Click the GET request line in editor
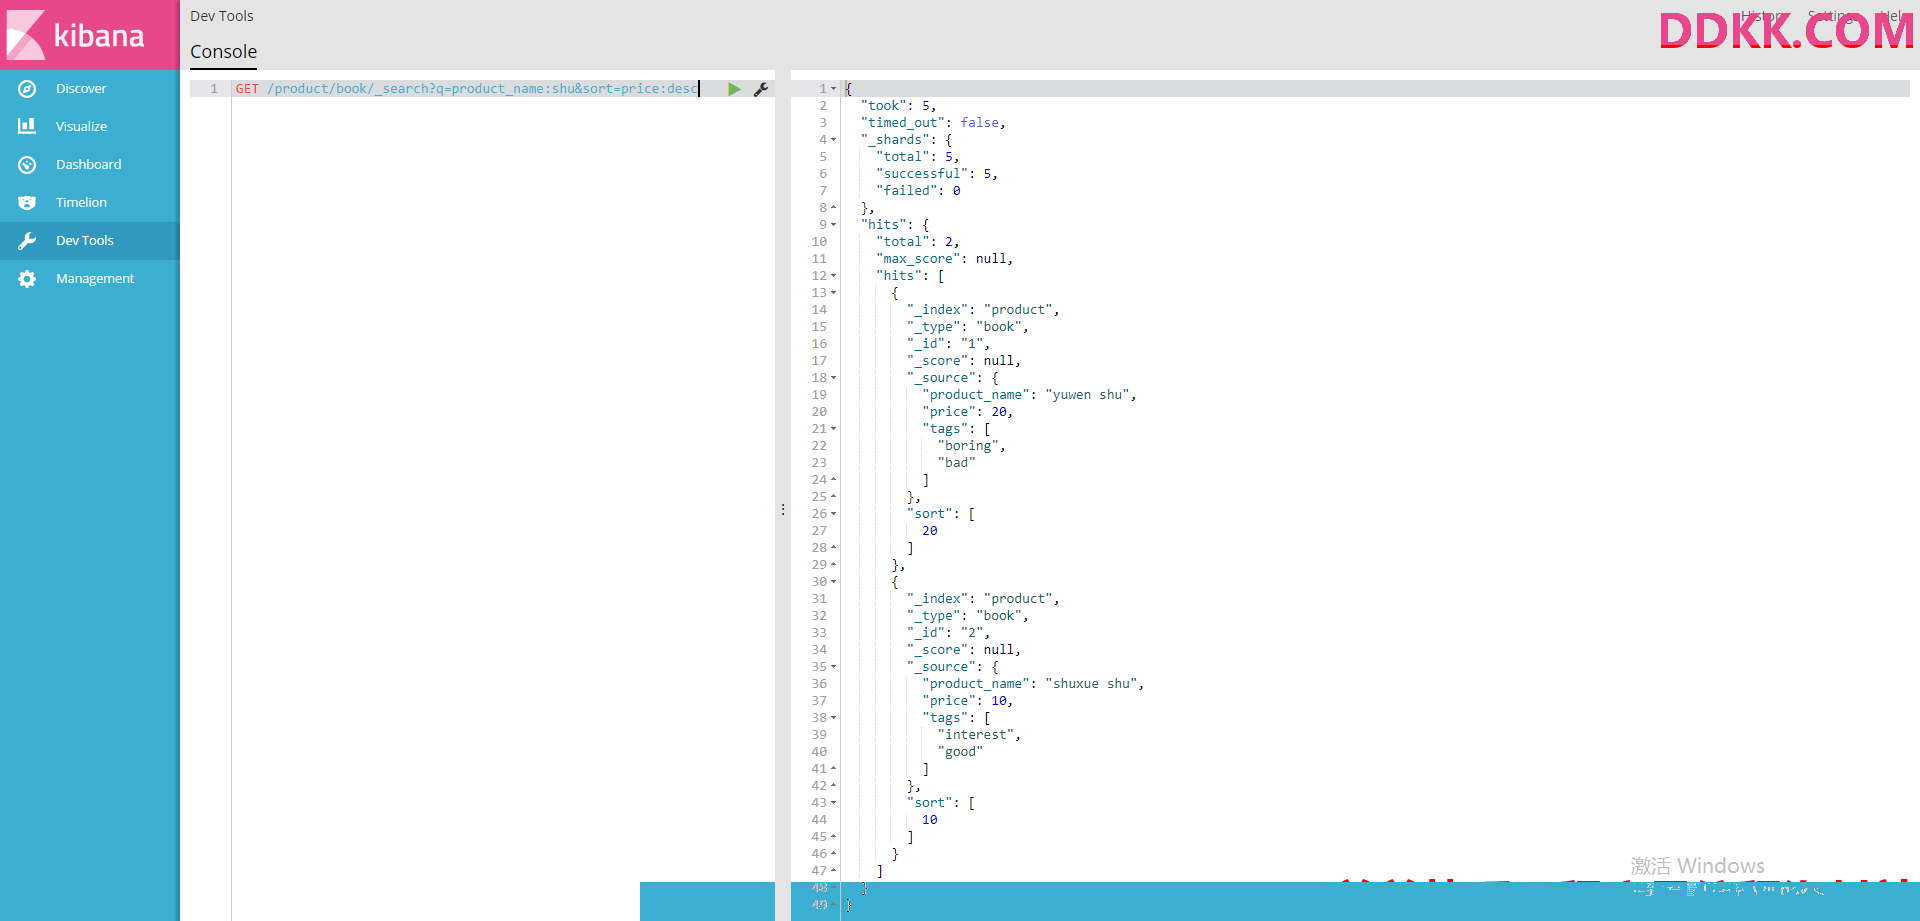Screen dimensions: 1920x921 [467, 89]
